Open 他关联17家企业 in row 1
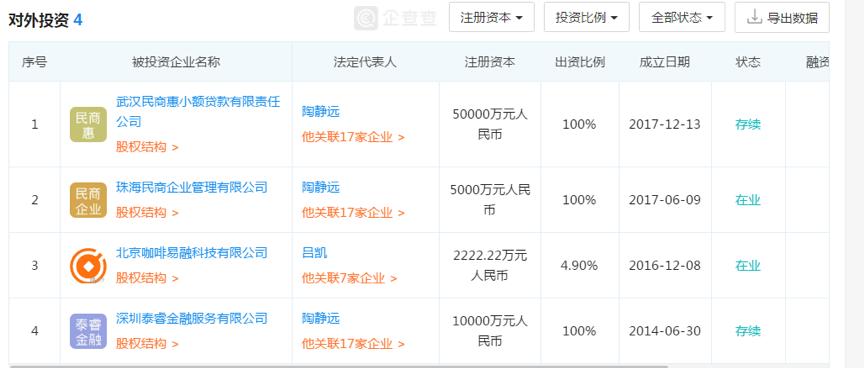Viewport: 864px width, 368px height. (x=353, y=137)
